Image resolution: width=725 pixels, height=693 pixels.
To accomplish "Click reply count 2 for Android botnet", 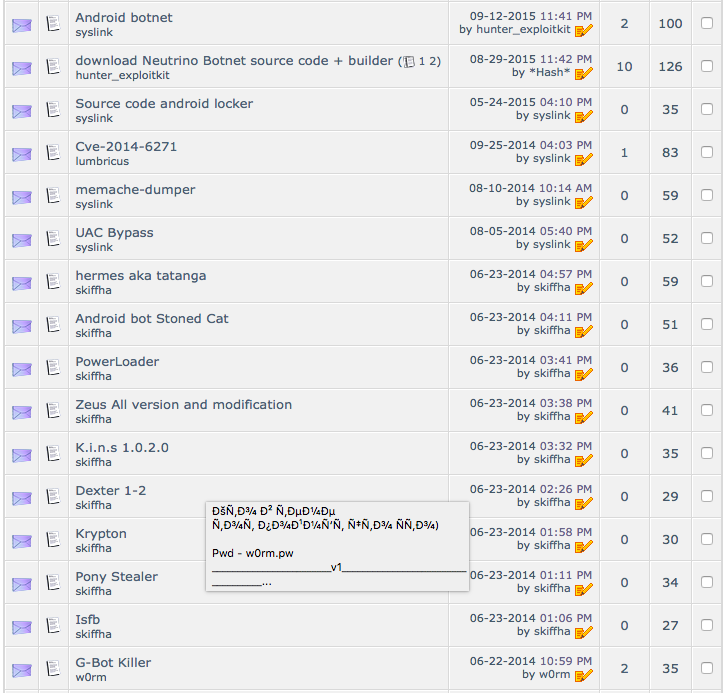I will tap(624, 24).
